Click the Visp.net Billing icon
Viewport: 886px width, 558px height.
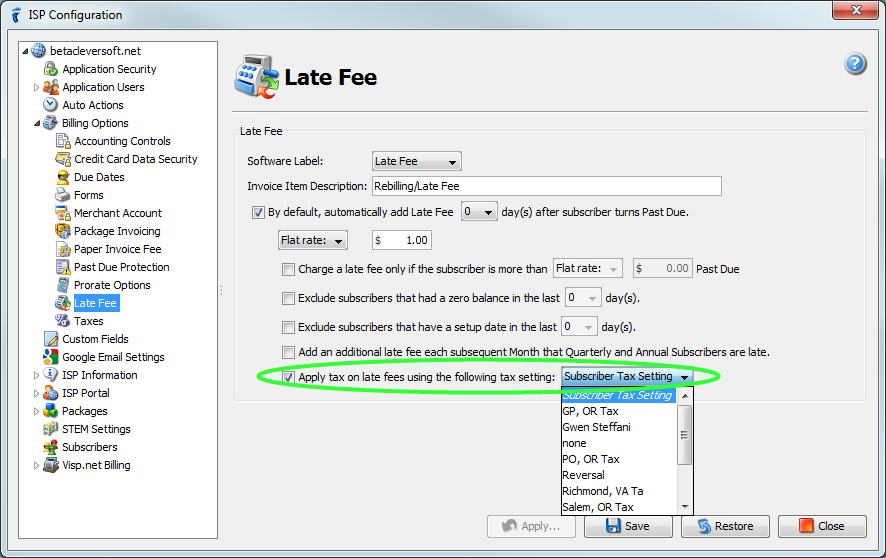pyautogui.click(x=51, y=465)
